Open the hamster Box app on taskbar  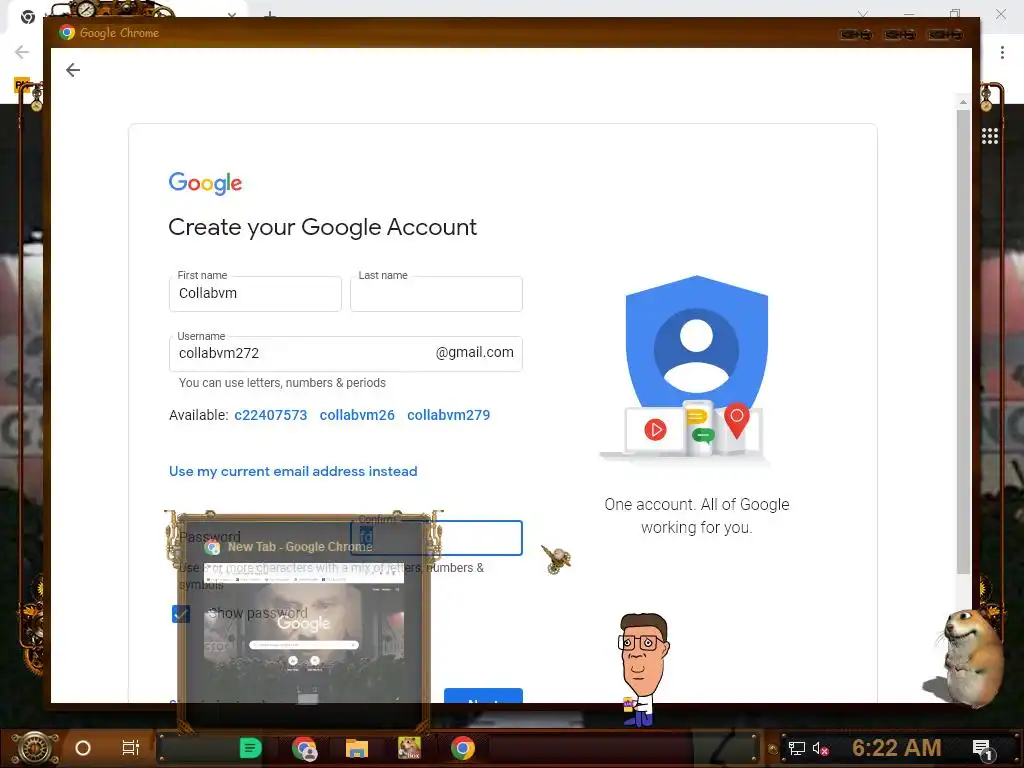[409, 748]
